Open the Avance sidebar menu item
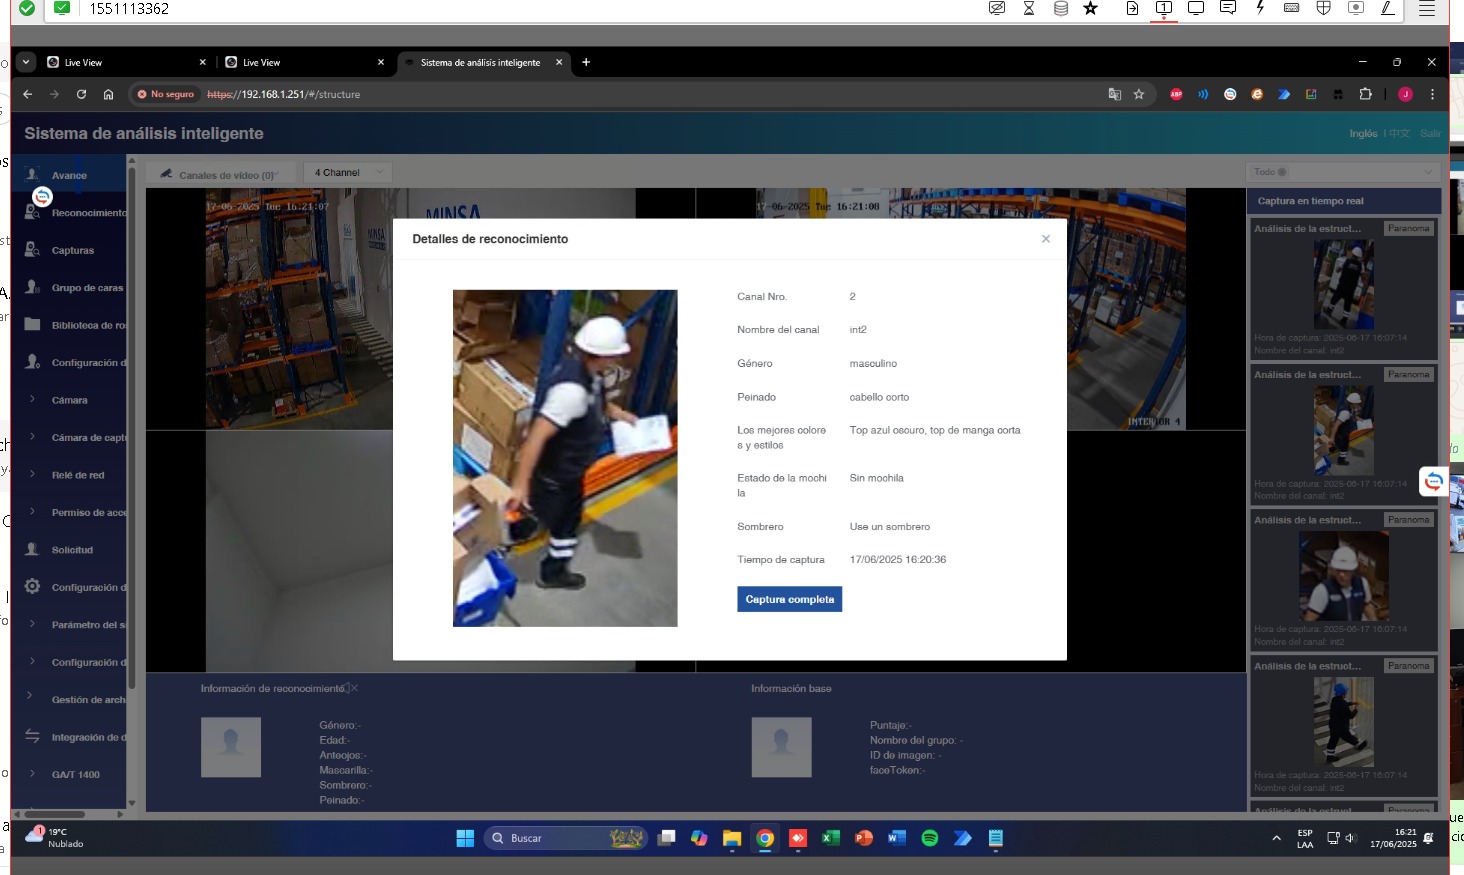This screenshot has width=1464, height=875. point(68,175)
